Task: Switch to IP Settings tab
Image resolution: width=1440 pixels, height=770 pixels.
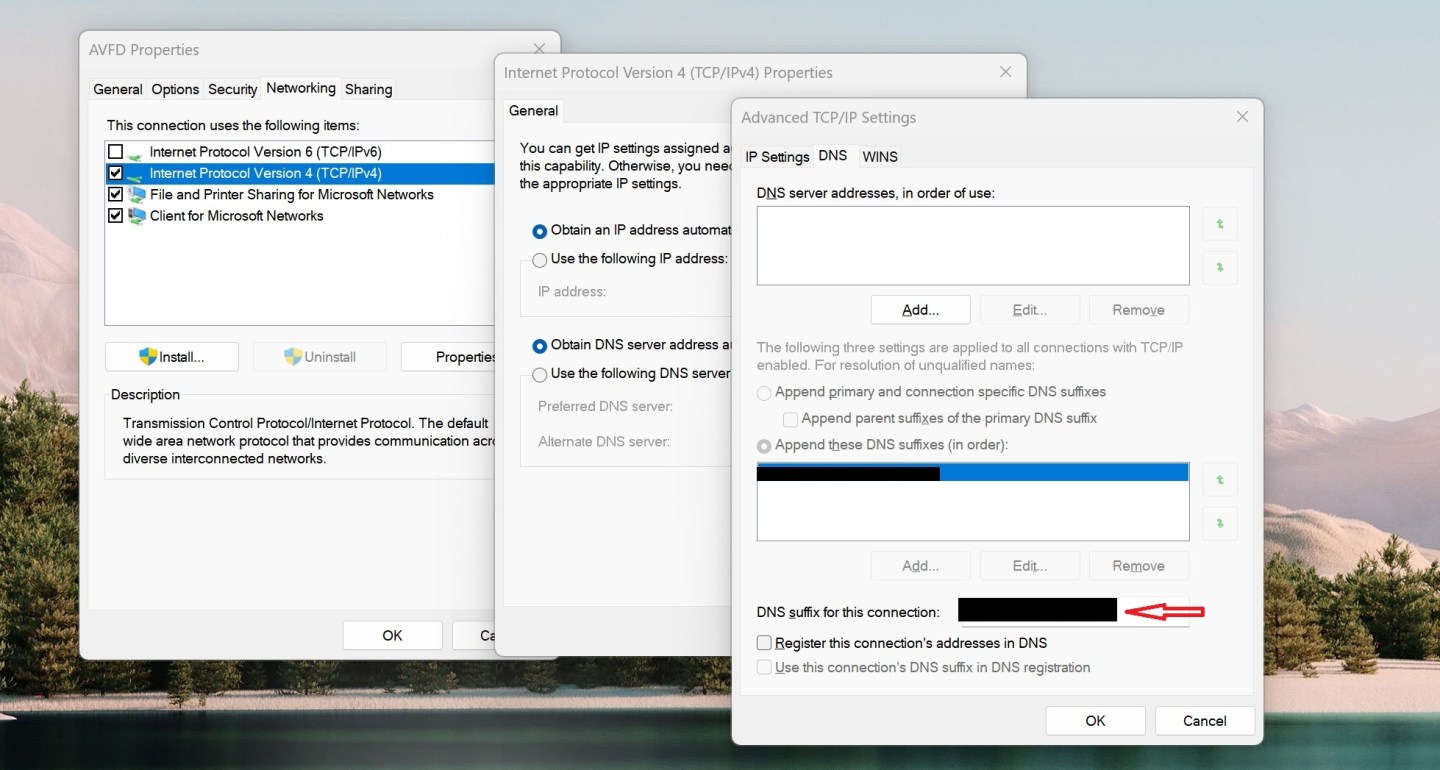Action: [x=777, y=156]
